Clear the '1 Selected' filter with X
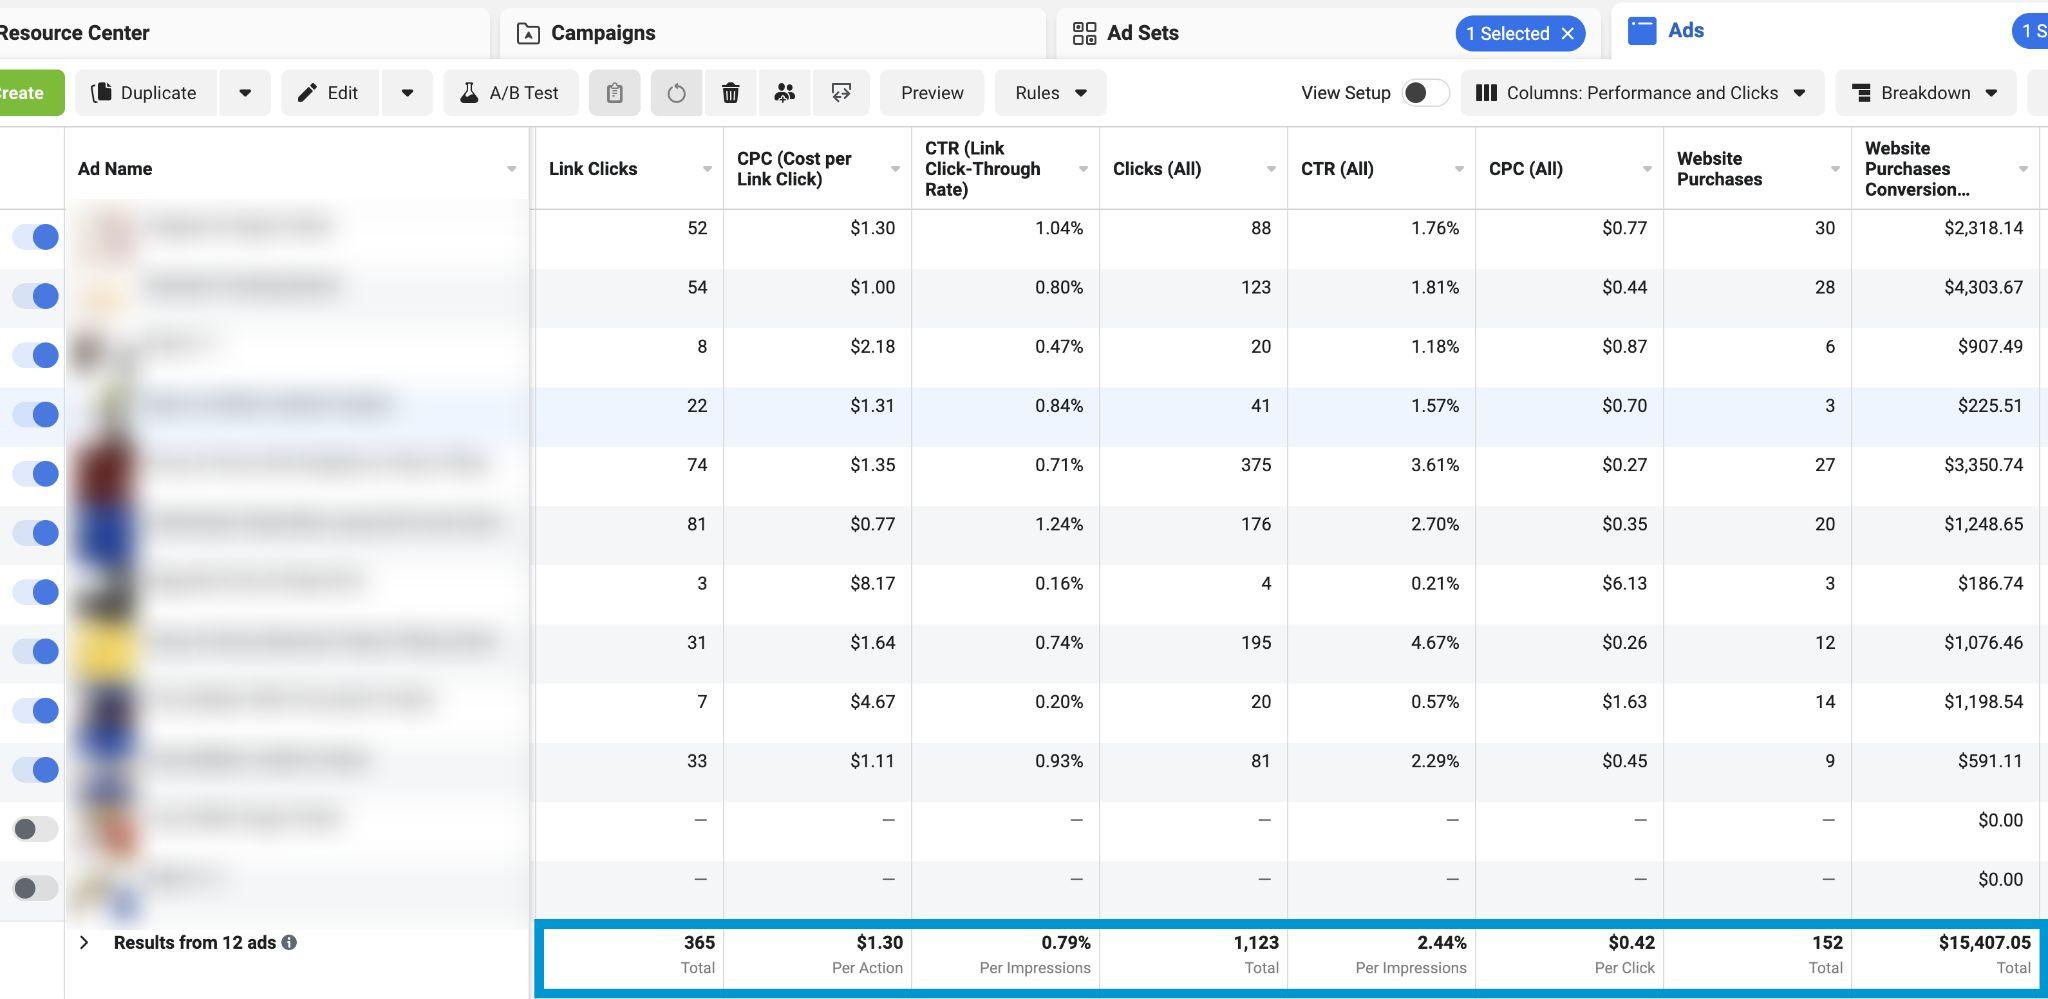 pos(1568,33)
